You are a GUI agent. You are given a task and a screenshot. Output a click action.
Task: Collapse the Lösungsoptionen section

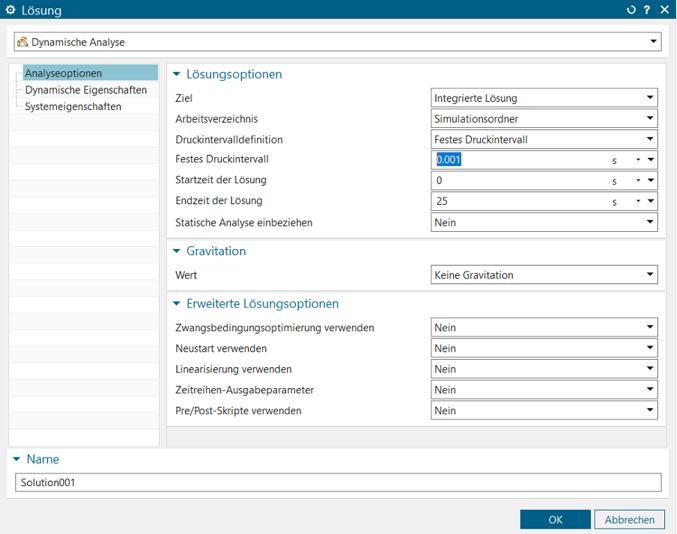click(x=178, y=74)
